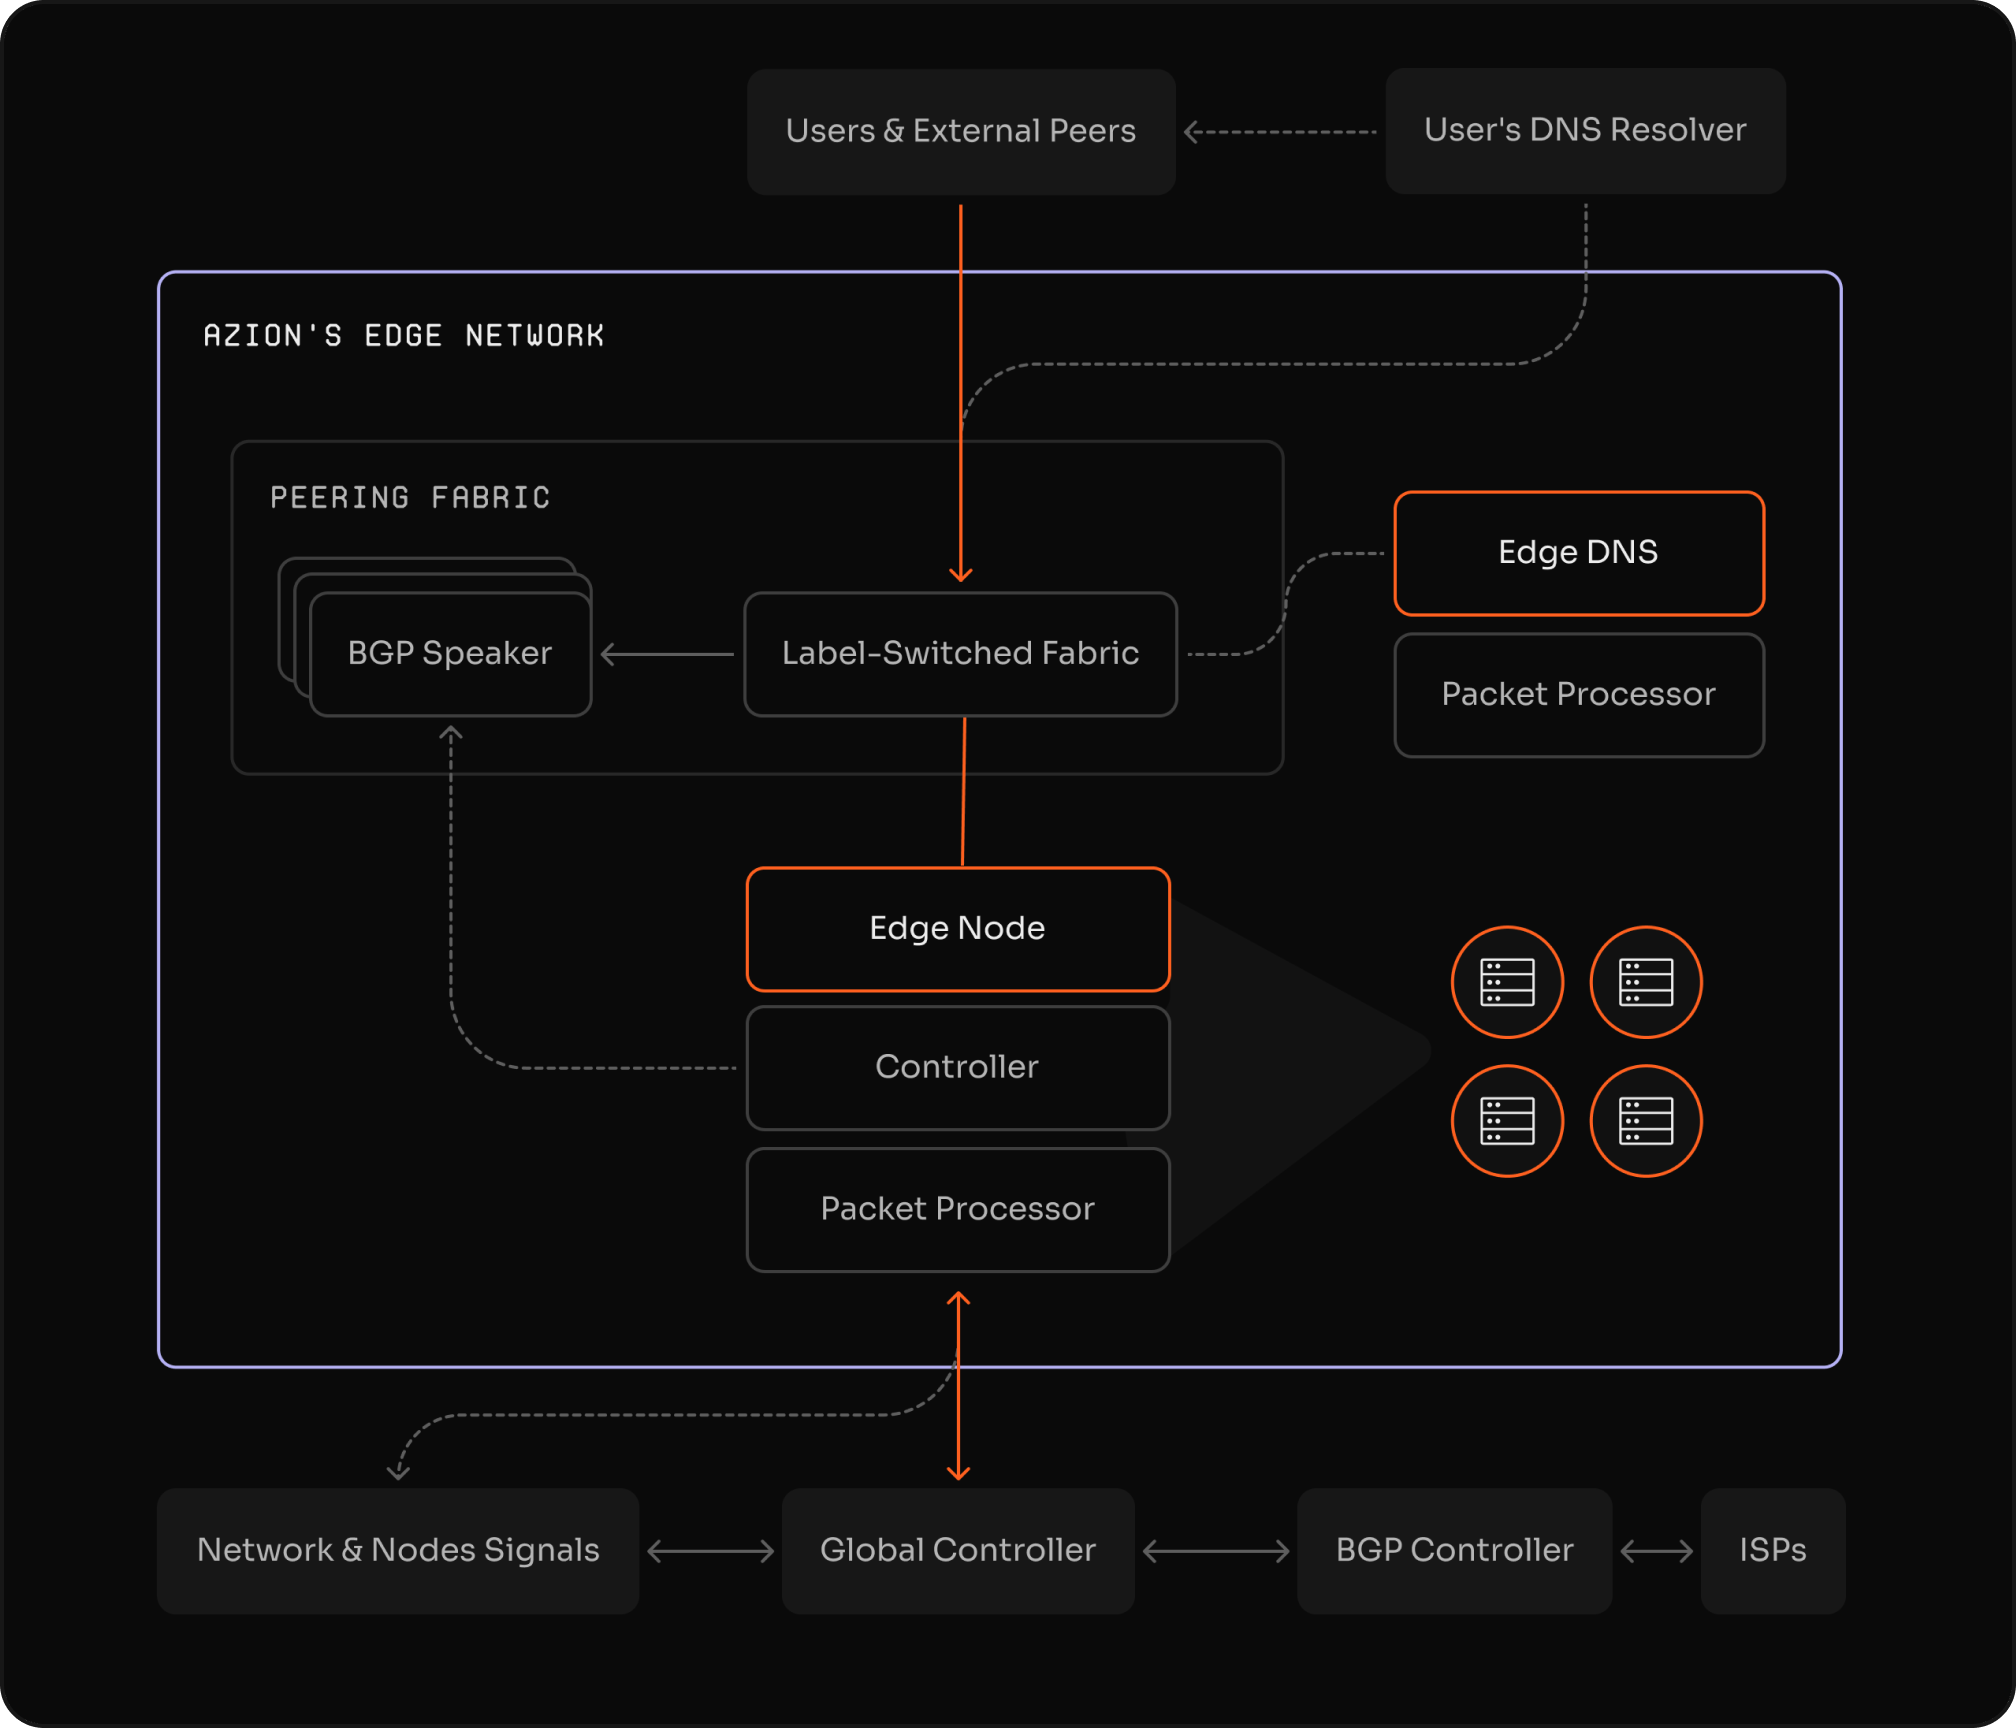Enable the Packet Processor under Edge DNS

pos(1578,694)
